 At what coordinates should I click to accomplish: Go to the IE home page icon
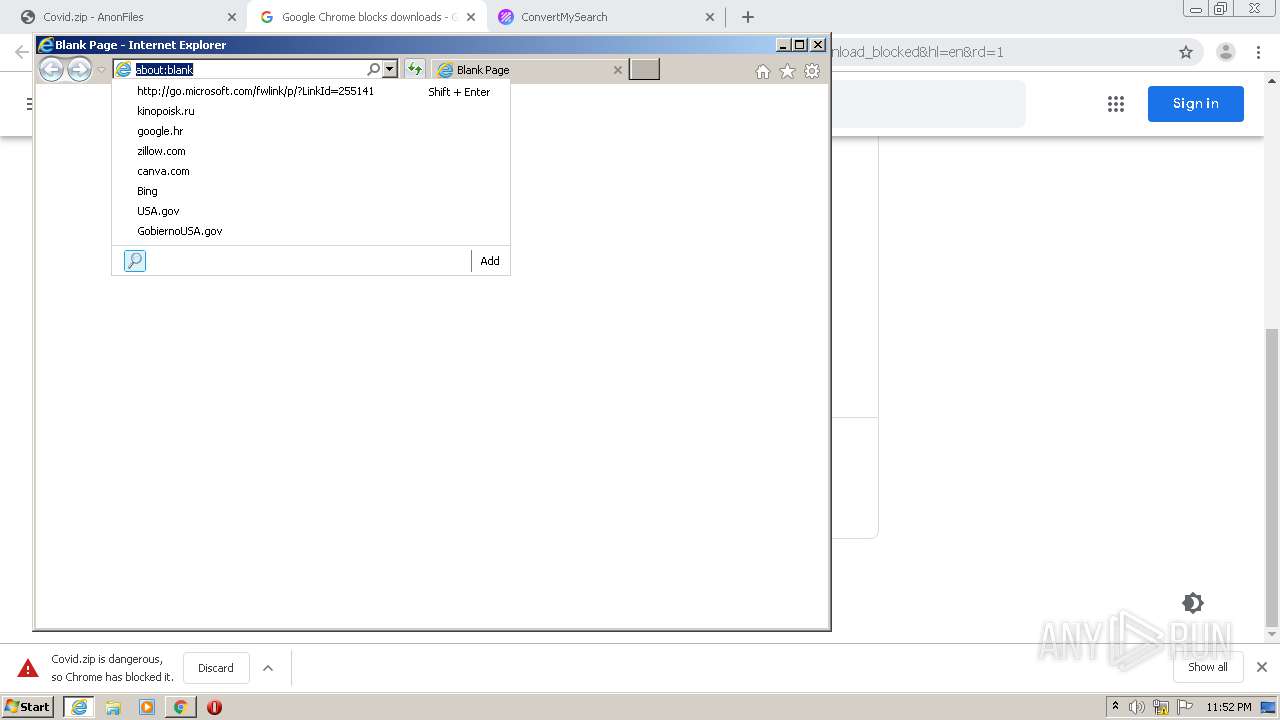763,71
